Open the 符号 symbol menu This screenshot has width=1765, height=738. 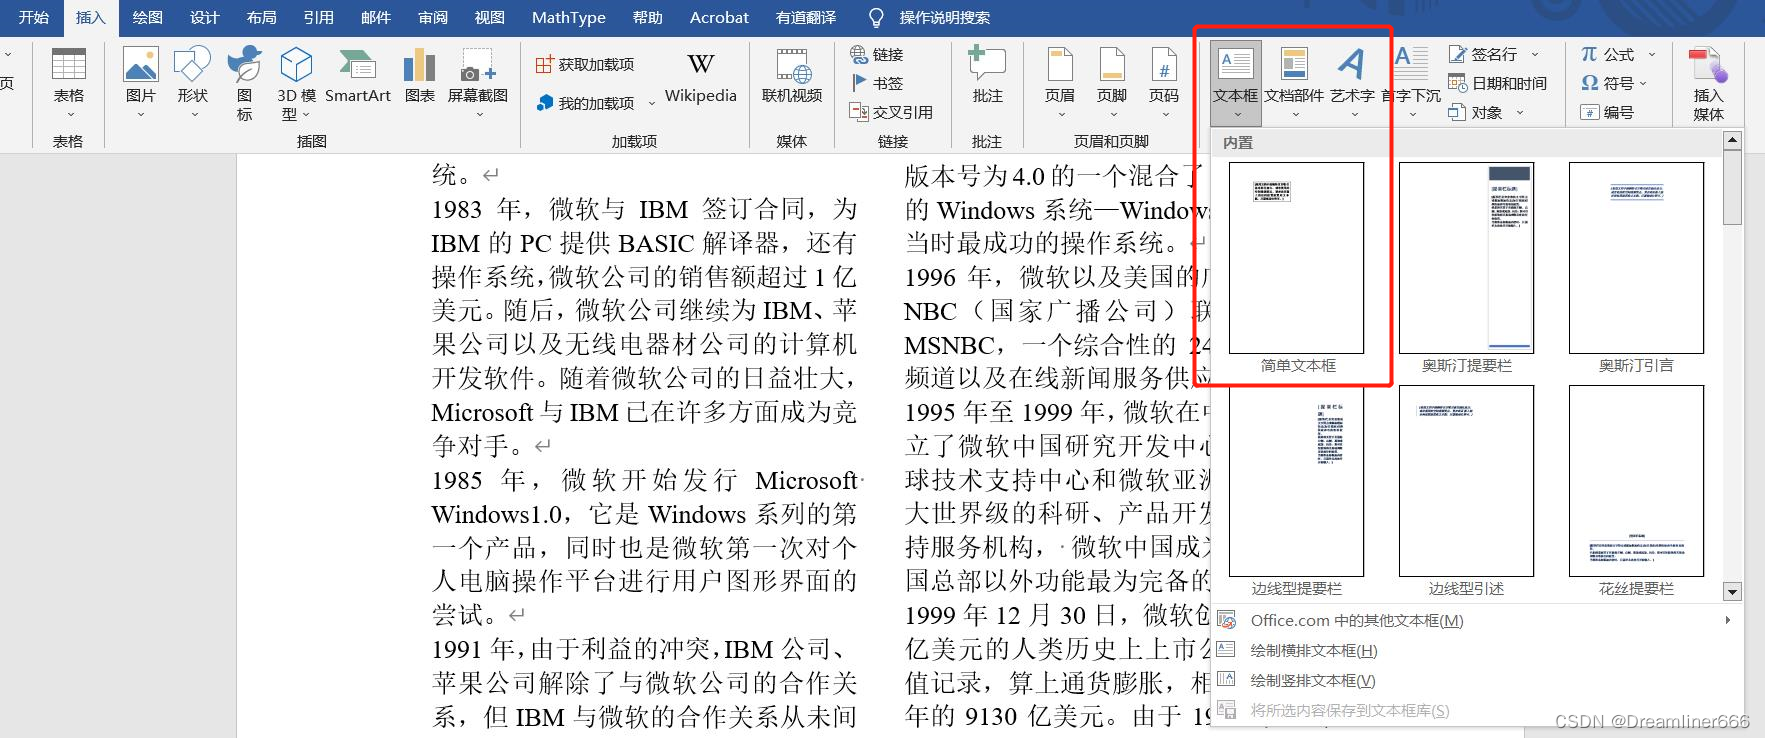tap(1614, 83)
